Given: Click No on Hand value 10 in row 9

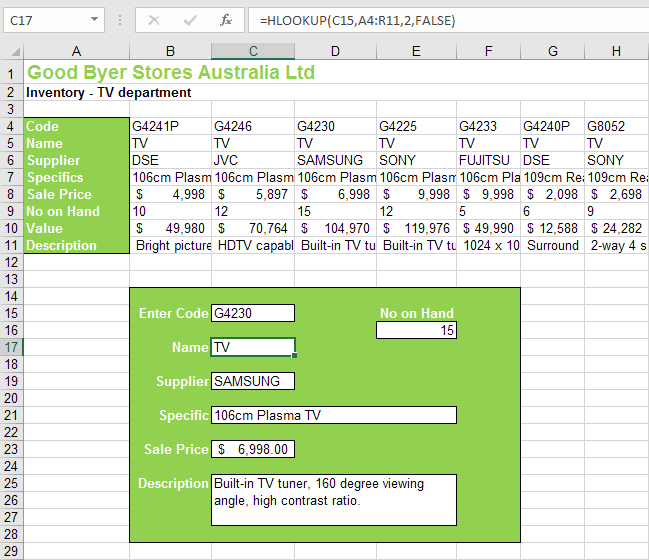Looking at the screenshot, I should point(171,211).
